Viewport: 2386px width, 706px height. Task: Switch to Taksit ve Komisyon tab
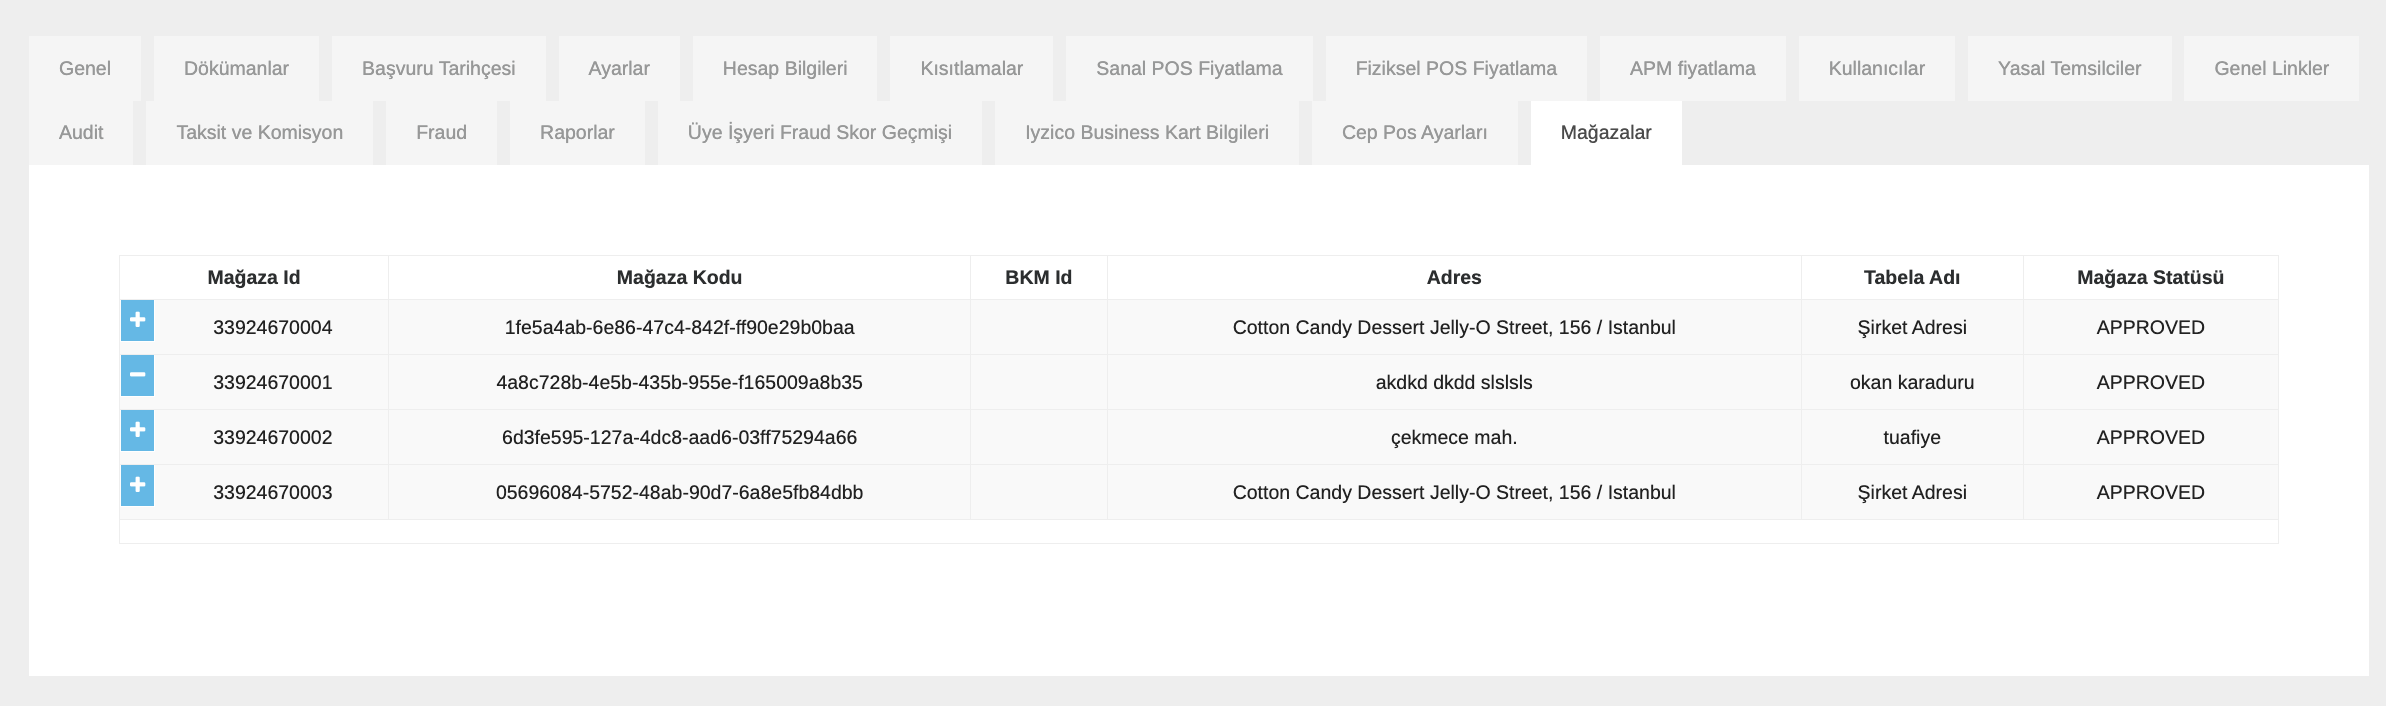tap(259, 133)
